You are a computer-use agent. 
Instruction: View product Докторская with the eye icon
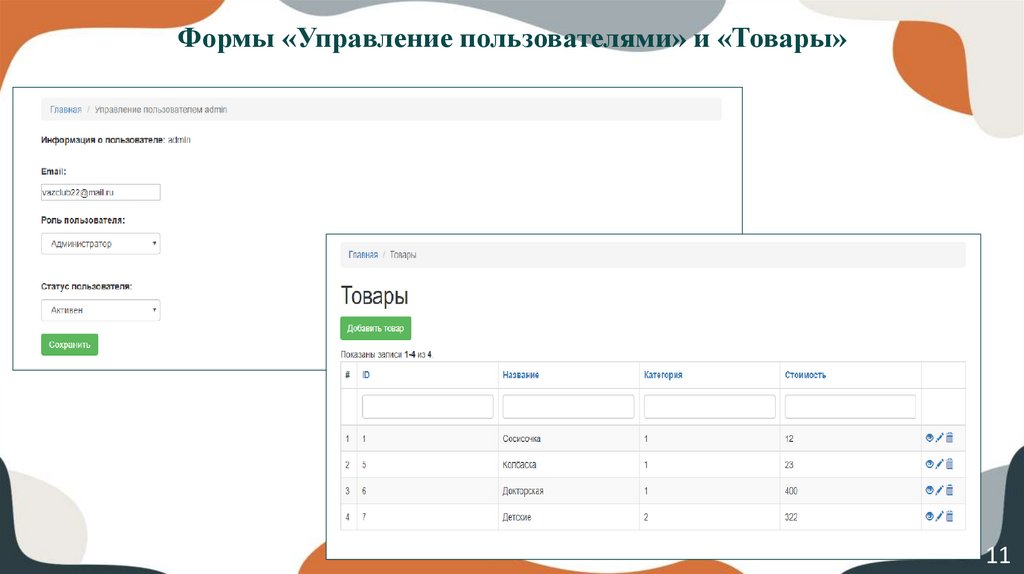[929, 490]
